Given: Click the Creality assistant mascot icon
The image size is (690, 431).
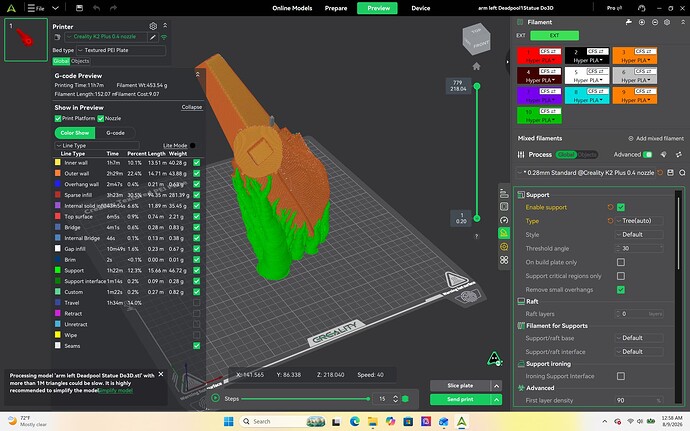Looking at the screenshot, I should tap(494, 358).
